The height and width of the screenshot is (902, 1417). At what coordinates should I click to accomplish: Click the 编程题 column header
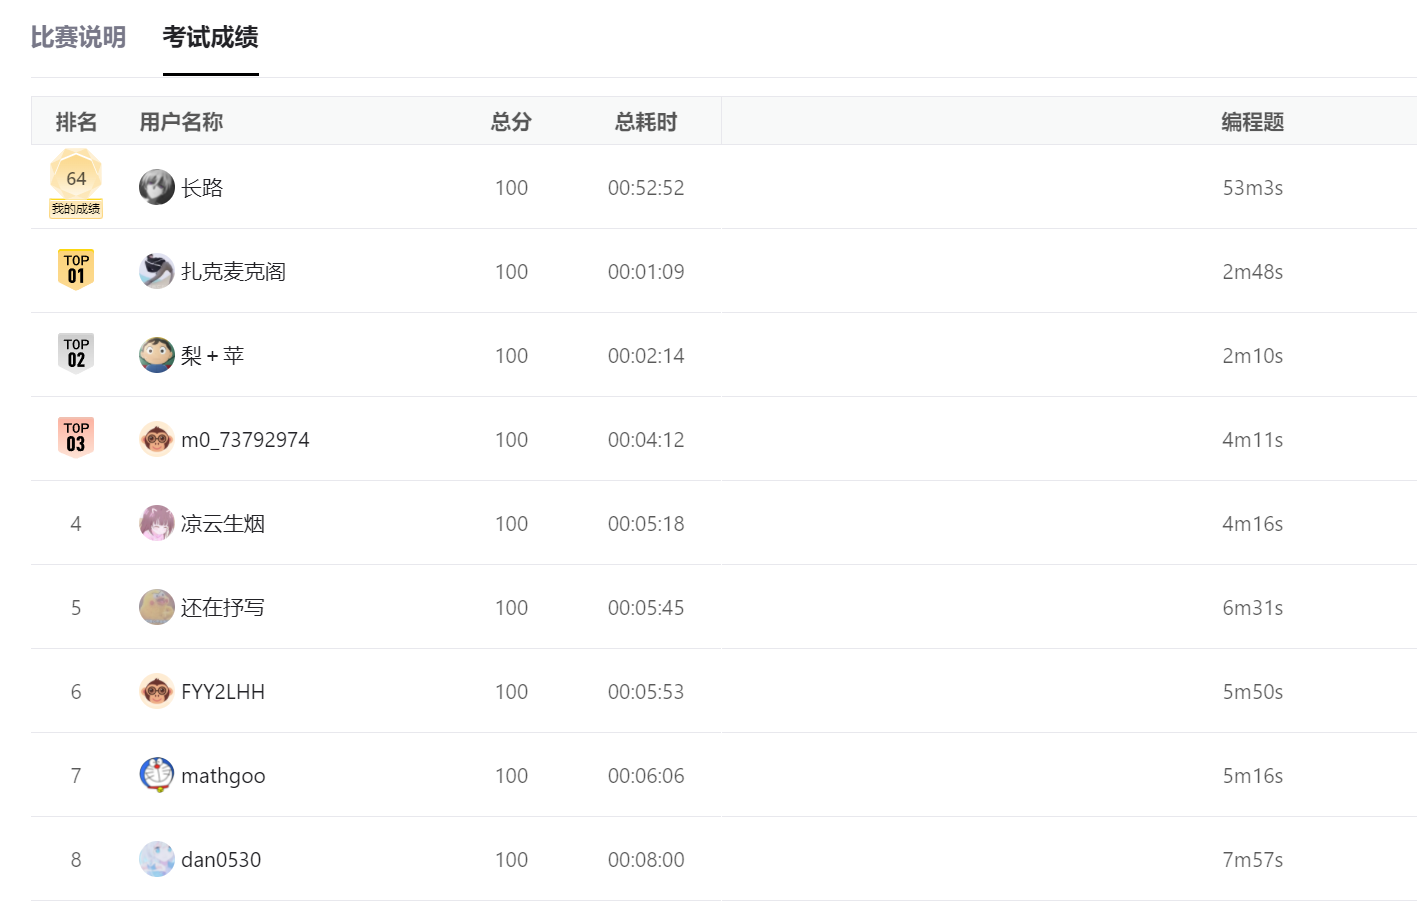coord(1252,122)
